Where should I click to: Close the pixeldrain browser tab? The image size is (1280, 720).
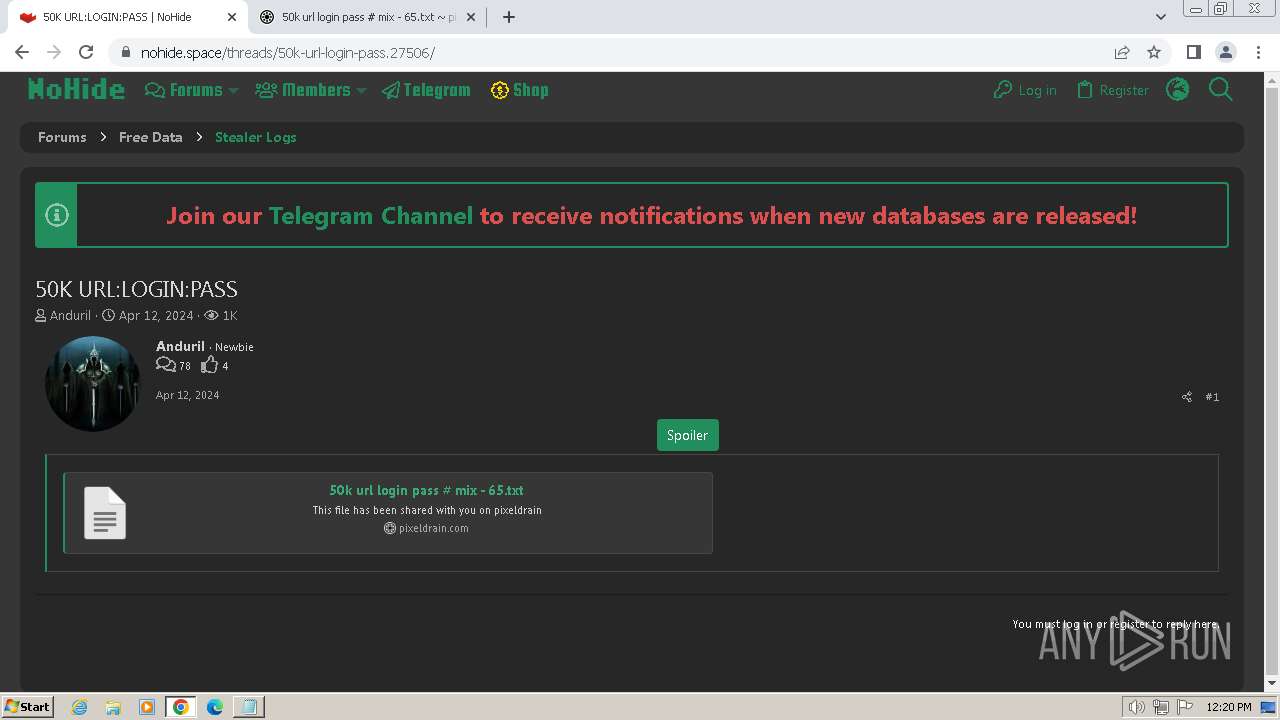470,17
